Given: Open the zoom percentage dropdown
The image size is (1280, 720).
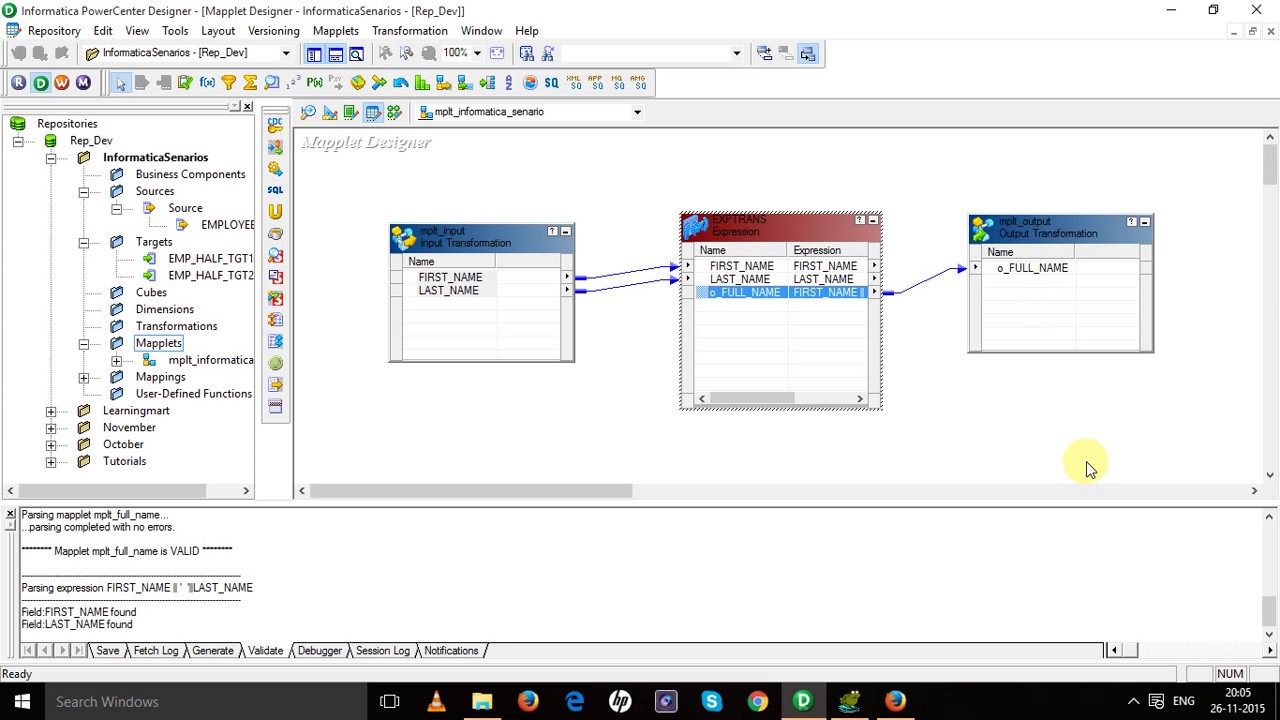Looking at the screenshot, I should pos(477,53).
